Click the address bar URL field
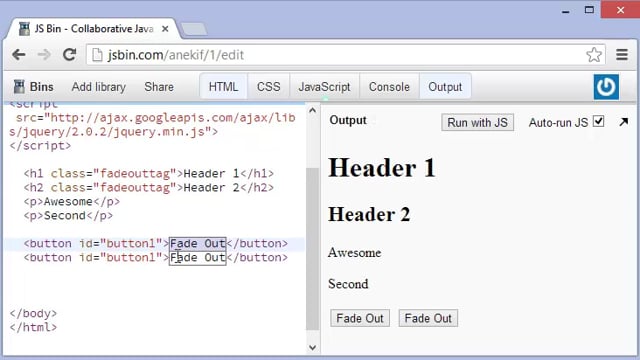 (x=345, y=55)
